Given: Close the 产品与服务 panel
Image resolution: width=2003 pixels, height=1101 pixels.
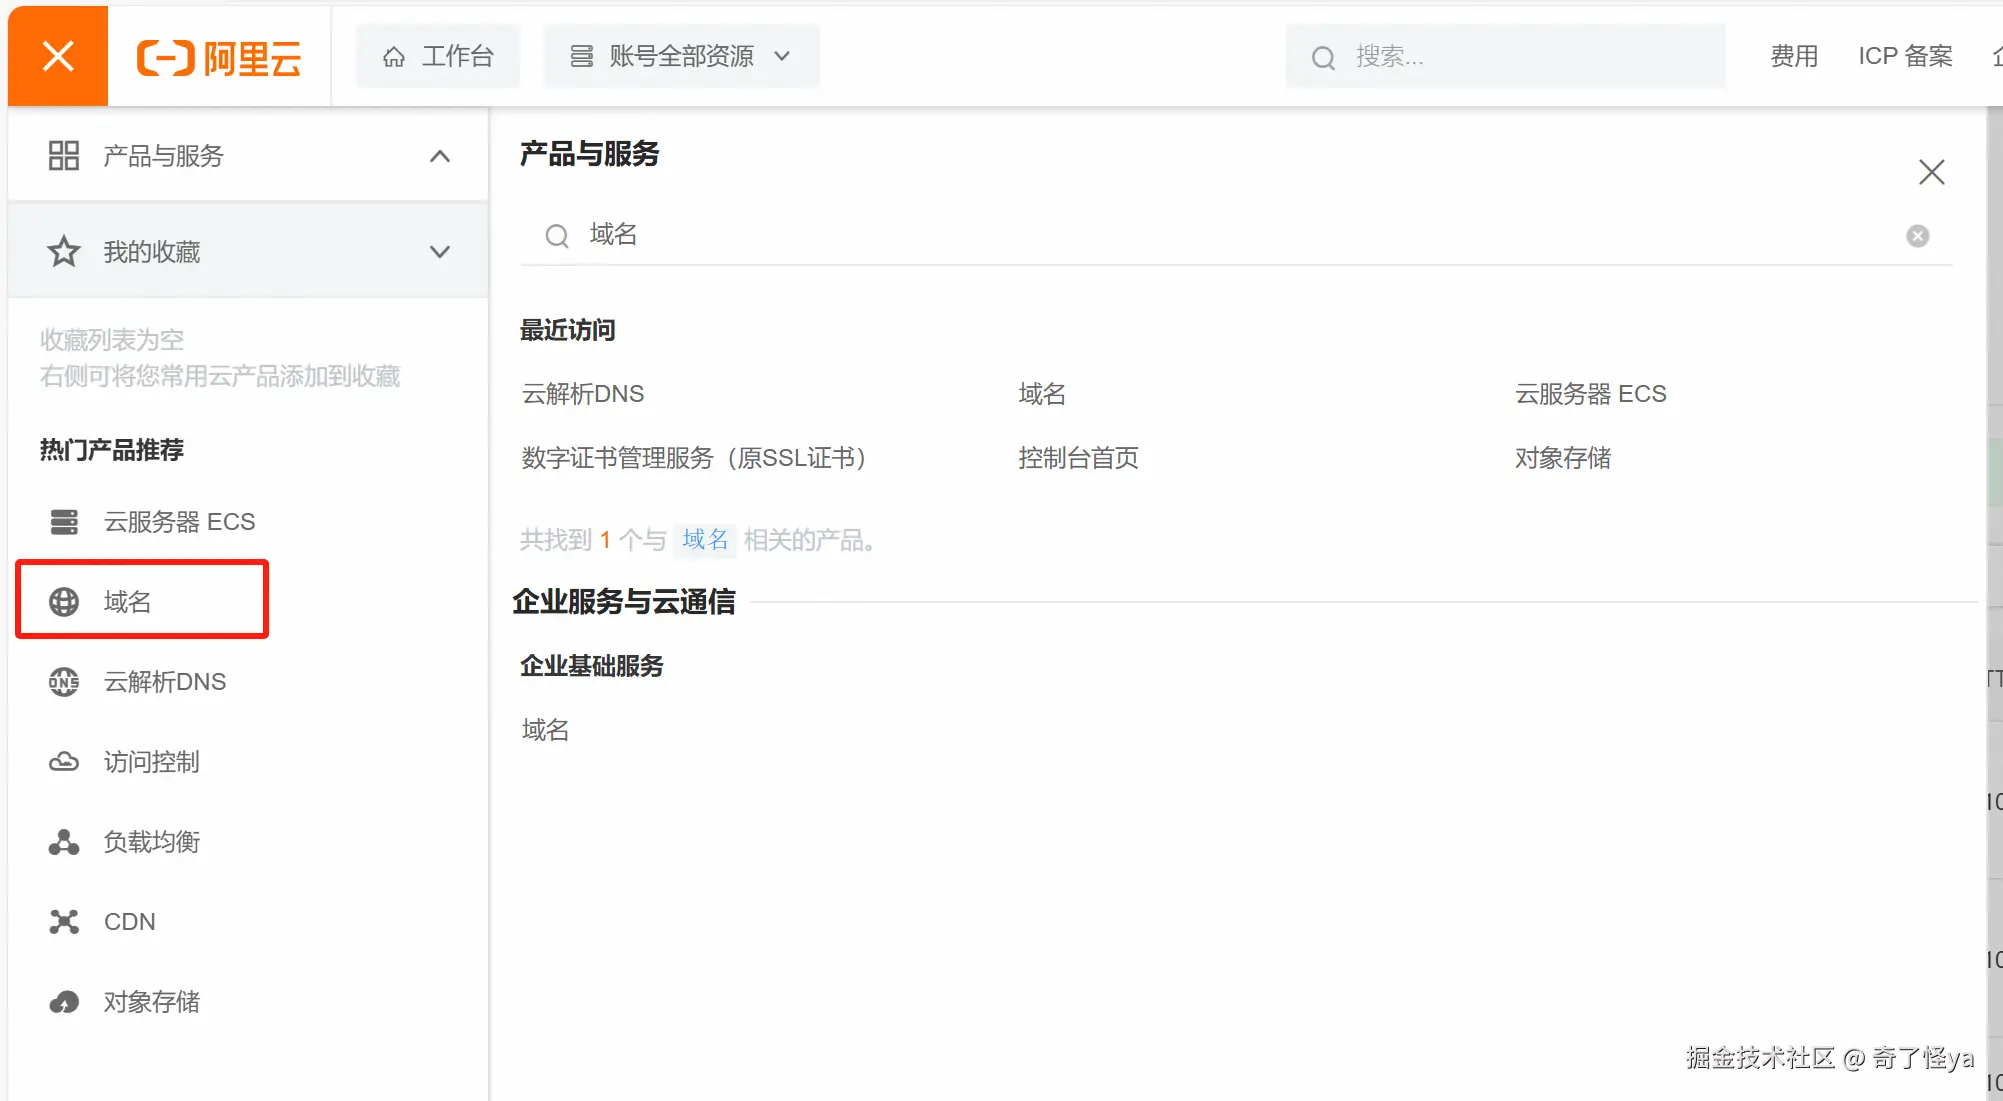Looking at the screenshot, I should 1931,172.
